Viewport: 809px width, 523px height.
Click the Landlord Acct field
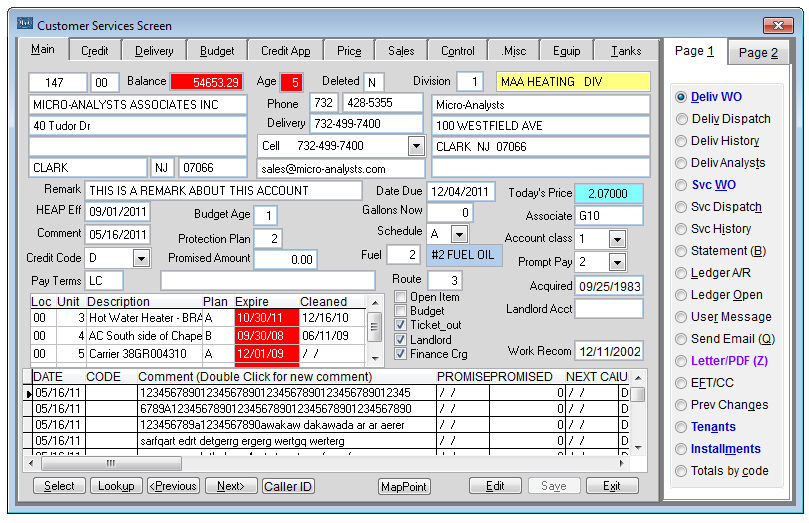pos(609,309)
